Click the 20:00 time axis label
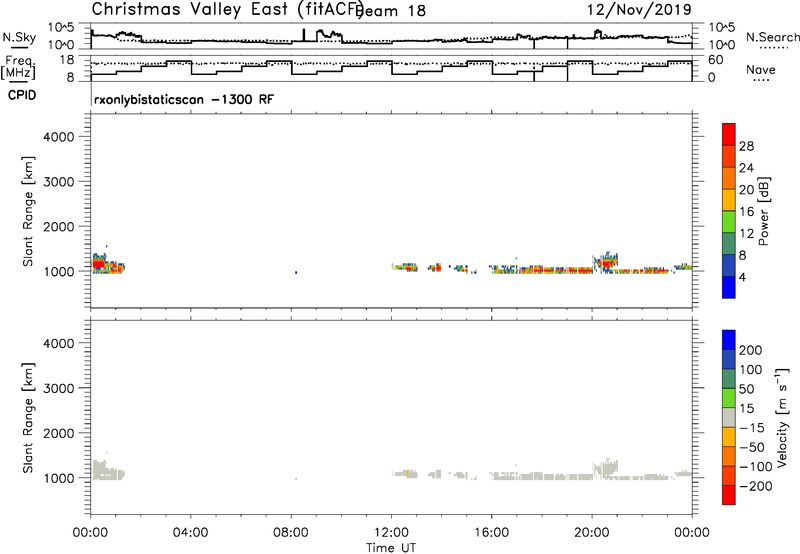The image size is (800, 554). point(592,533)
